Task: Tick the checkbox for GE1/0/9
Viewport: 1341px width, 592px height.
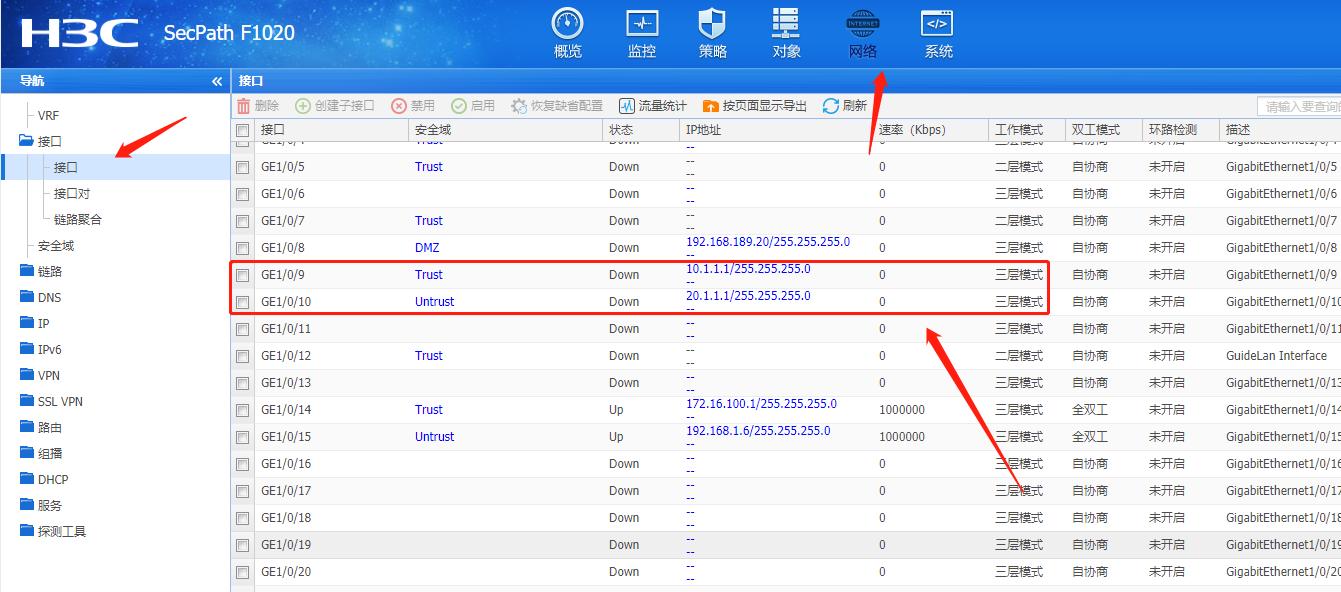Action: pos(242,275)
